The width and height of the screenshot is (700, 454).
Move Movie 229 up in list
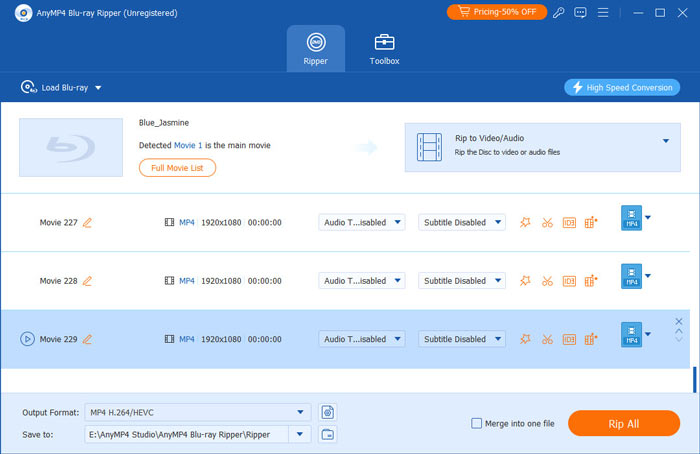pos(679,331)
